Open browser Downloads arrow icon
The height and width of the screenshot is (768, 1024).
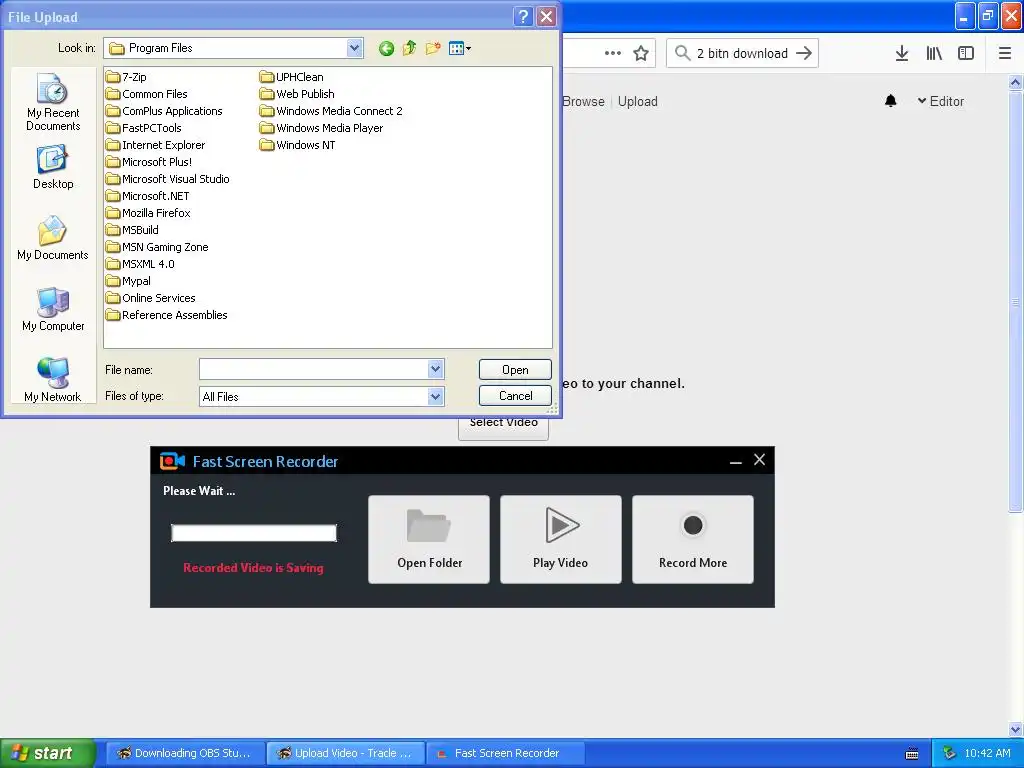[x=902, y=54]
